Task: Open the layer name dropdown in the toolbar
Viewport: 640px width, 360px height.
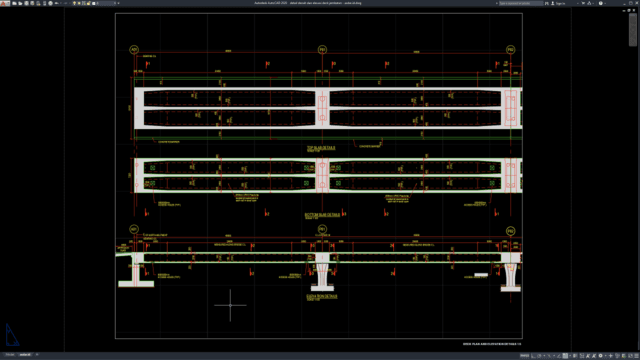Action: coord(107,3)
